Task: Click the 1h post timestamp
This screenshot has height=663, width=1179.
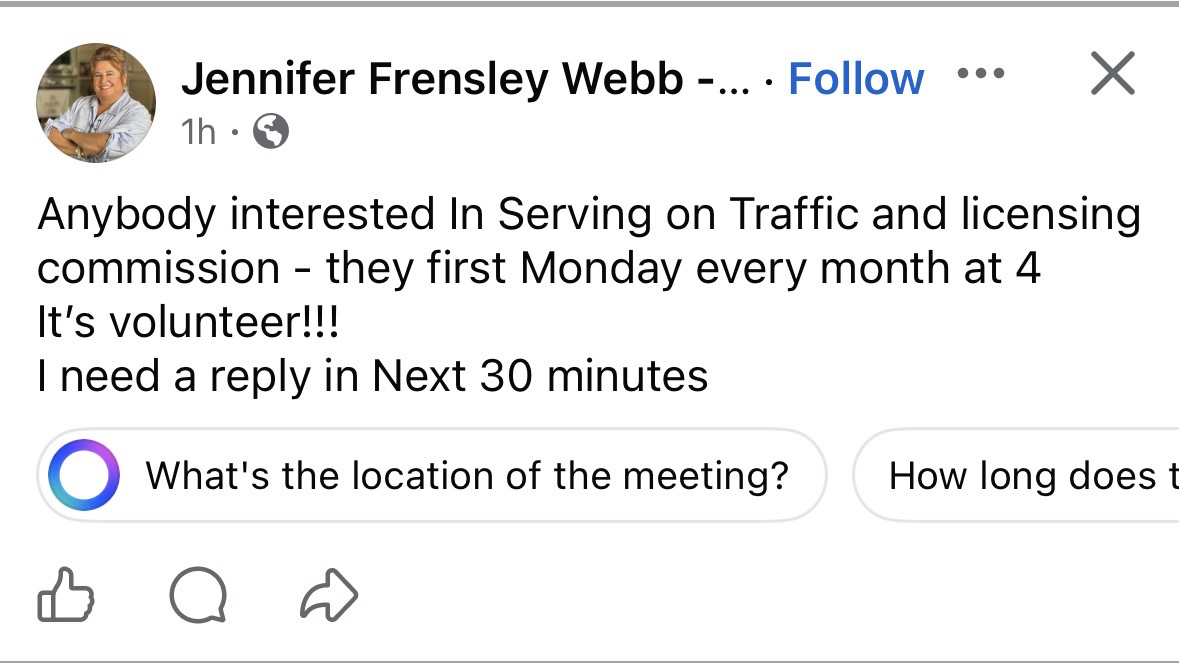Action: pos(198,131)
